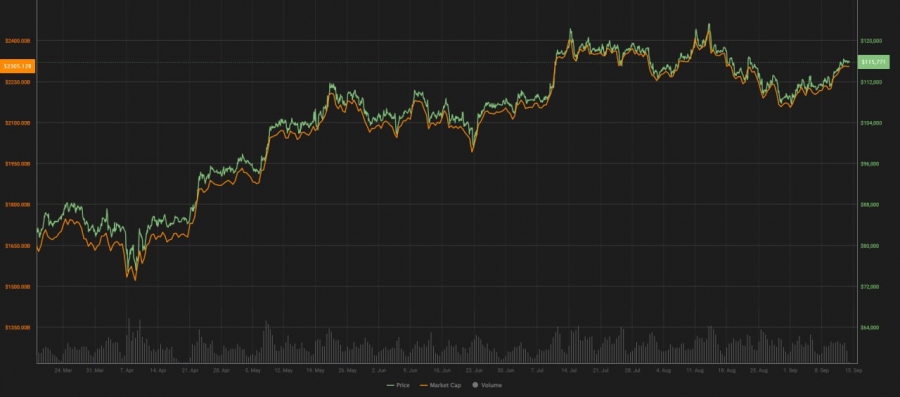Select the 5. May date label

[253, 371]
